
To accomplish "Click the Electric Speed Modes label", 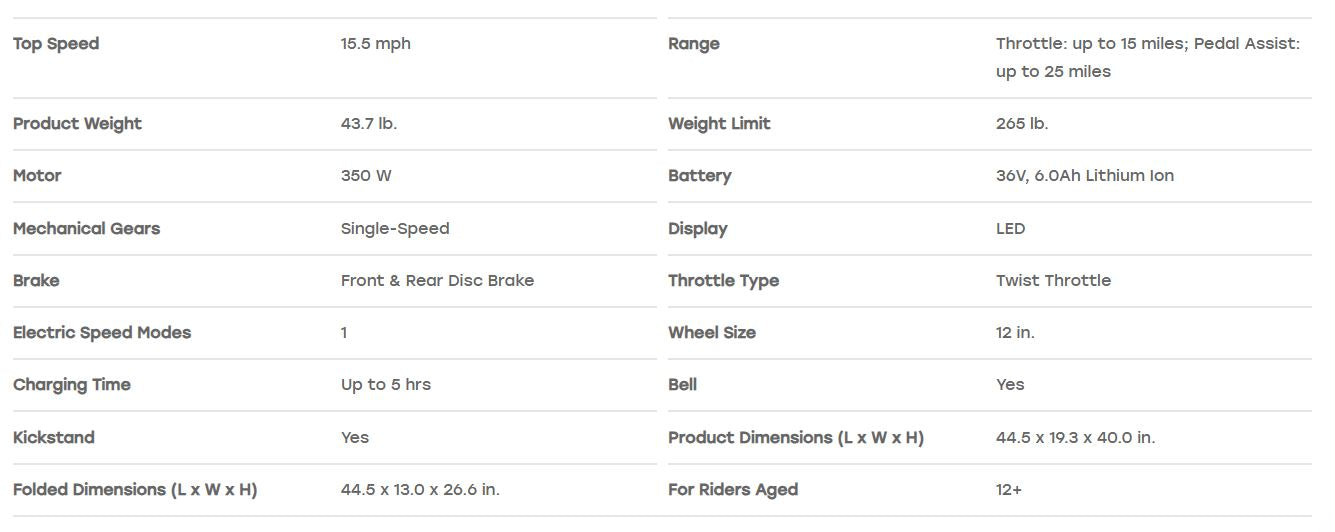I will click(102, 333).
